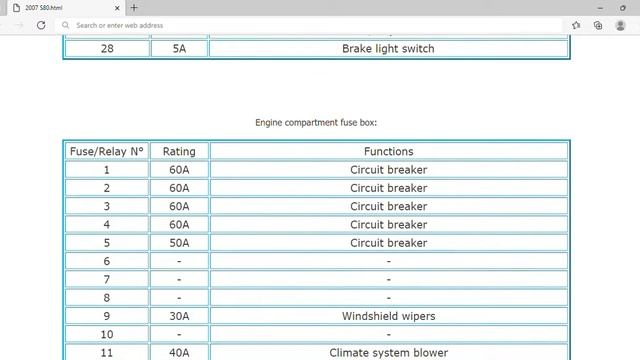Select fuse number '1' cell

107,170
